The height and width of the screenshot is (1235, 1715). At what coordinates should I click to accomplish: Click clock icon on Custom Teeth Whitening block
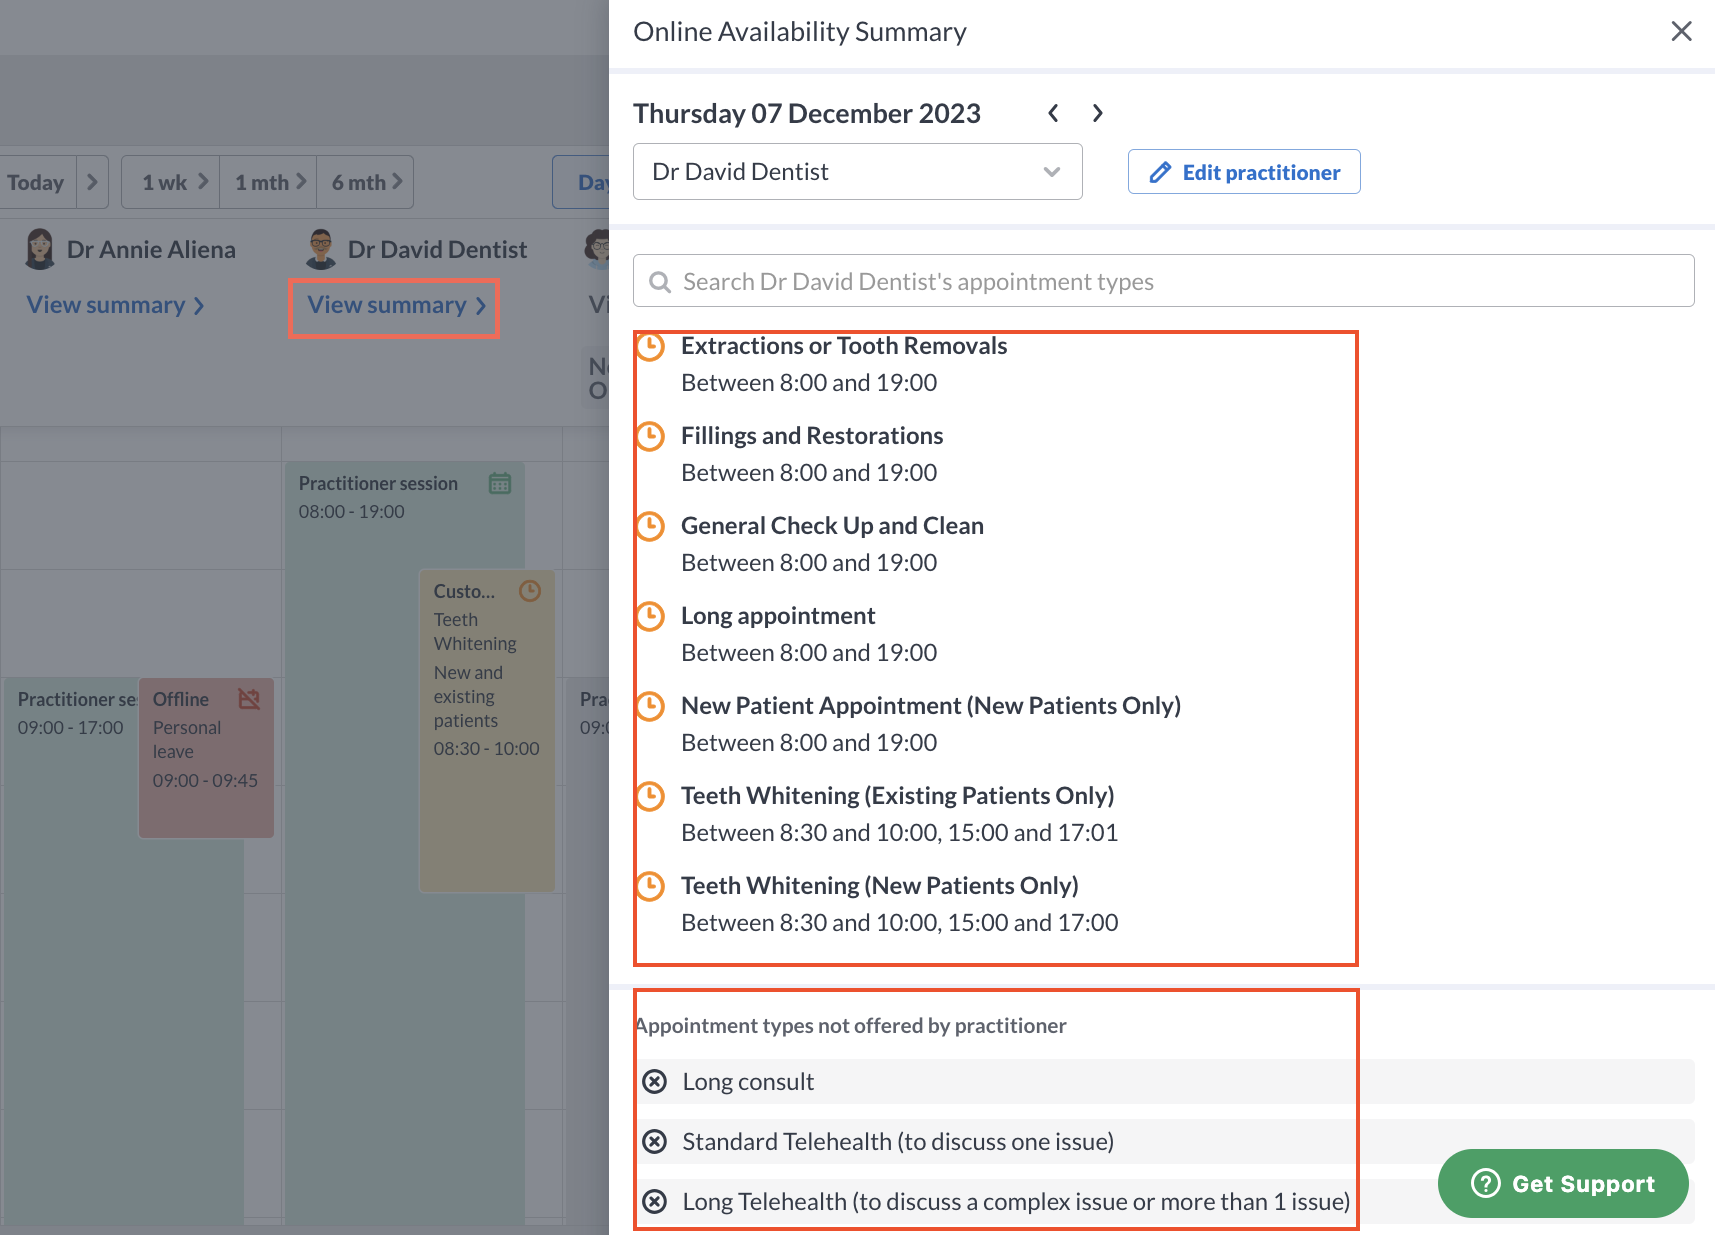(x=530, y=591)
